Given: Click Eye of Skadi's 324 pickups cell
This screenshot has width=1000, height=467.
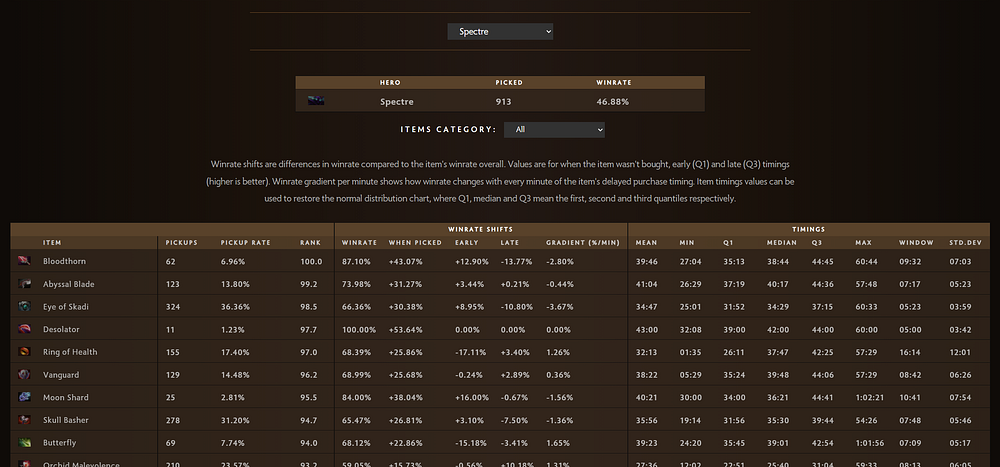Looking at the screenshot, I should 173,306.
